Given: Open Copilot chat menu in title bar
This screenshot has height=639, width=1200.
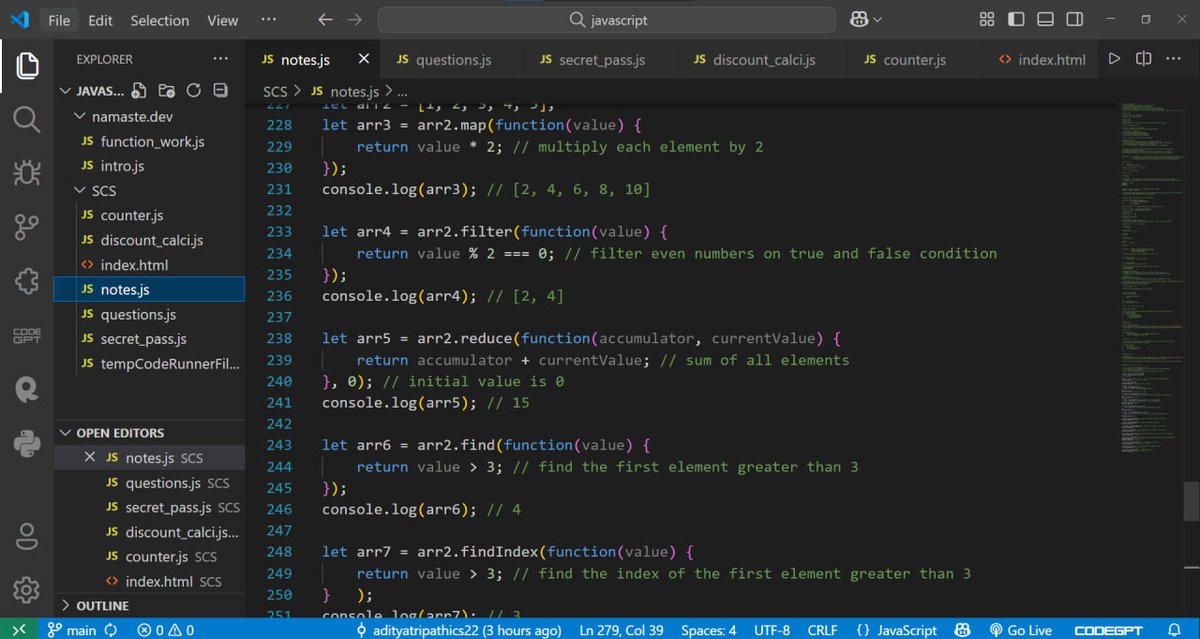Looking at the screenshot, I should pos(866,20).
